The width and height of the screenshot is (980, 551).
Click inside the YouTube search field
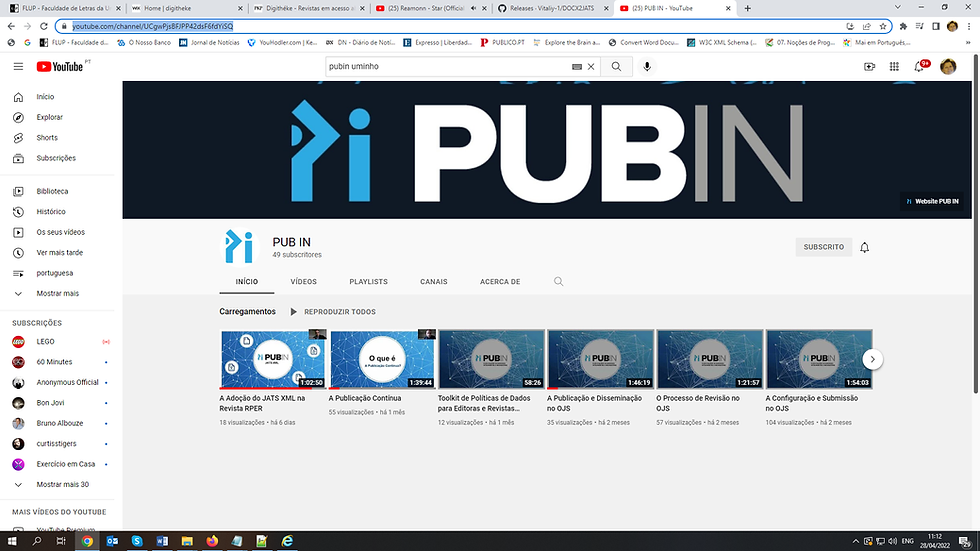pos(448,66)
